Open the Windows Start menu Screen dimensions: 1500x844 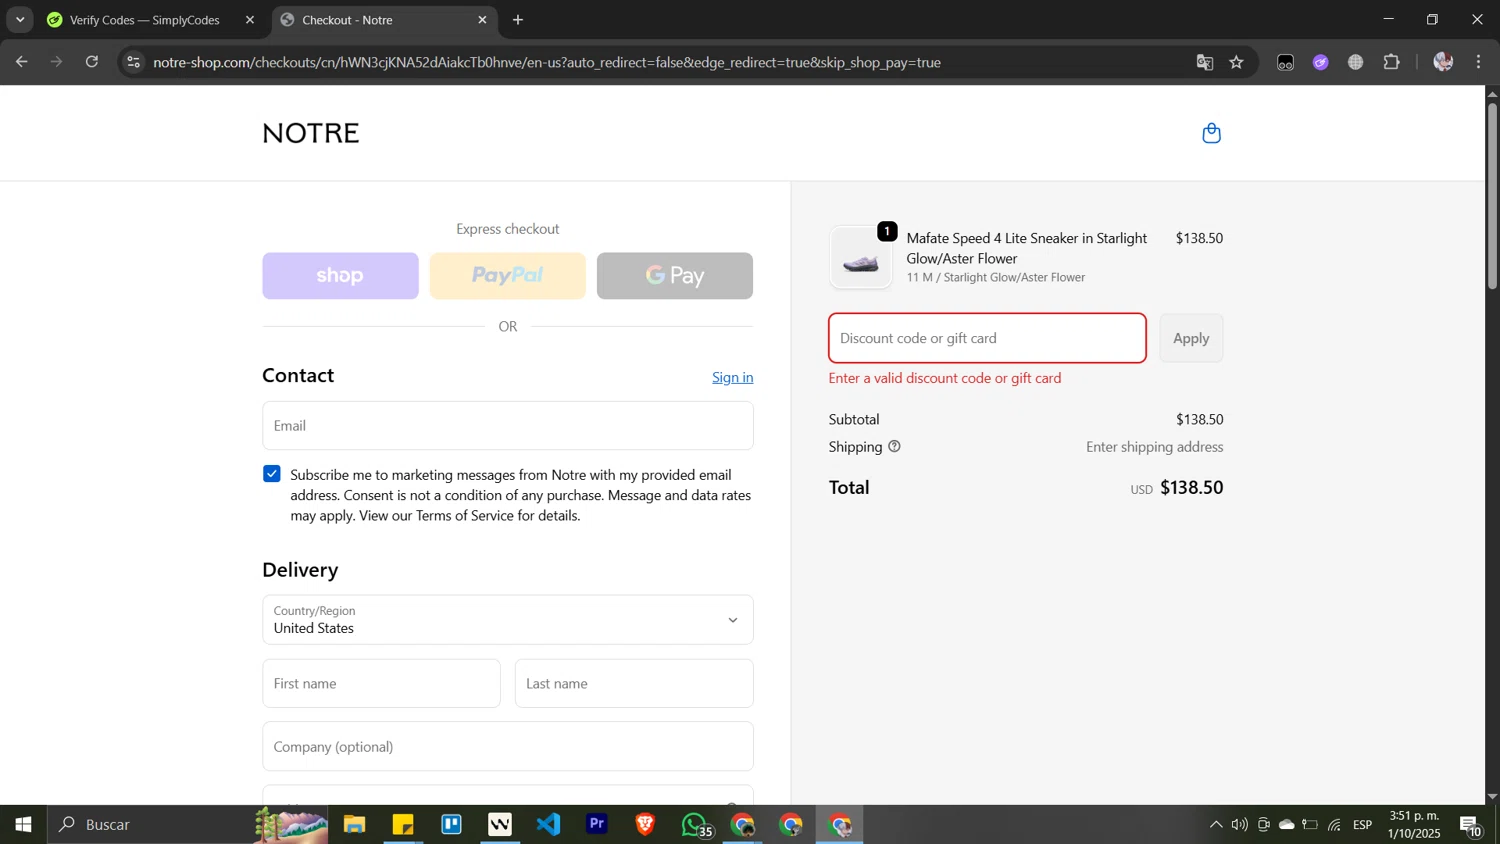click(x=23, y=825)
